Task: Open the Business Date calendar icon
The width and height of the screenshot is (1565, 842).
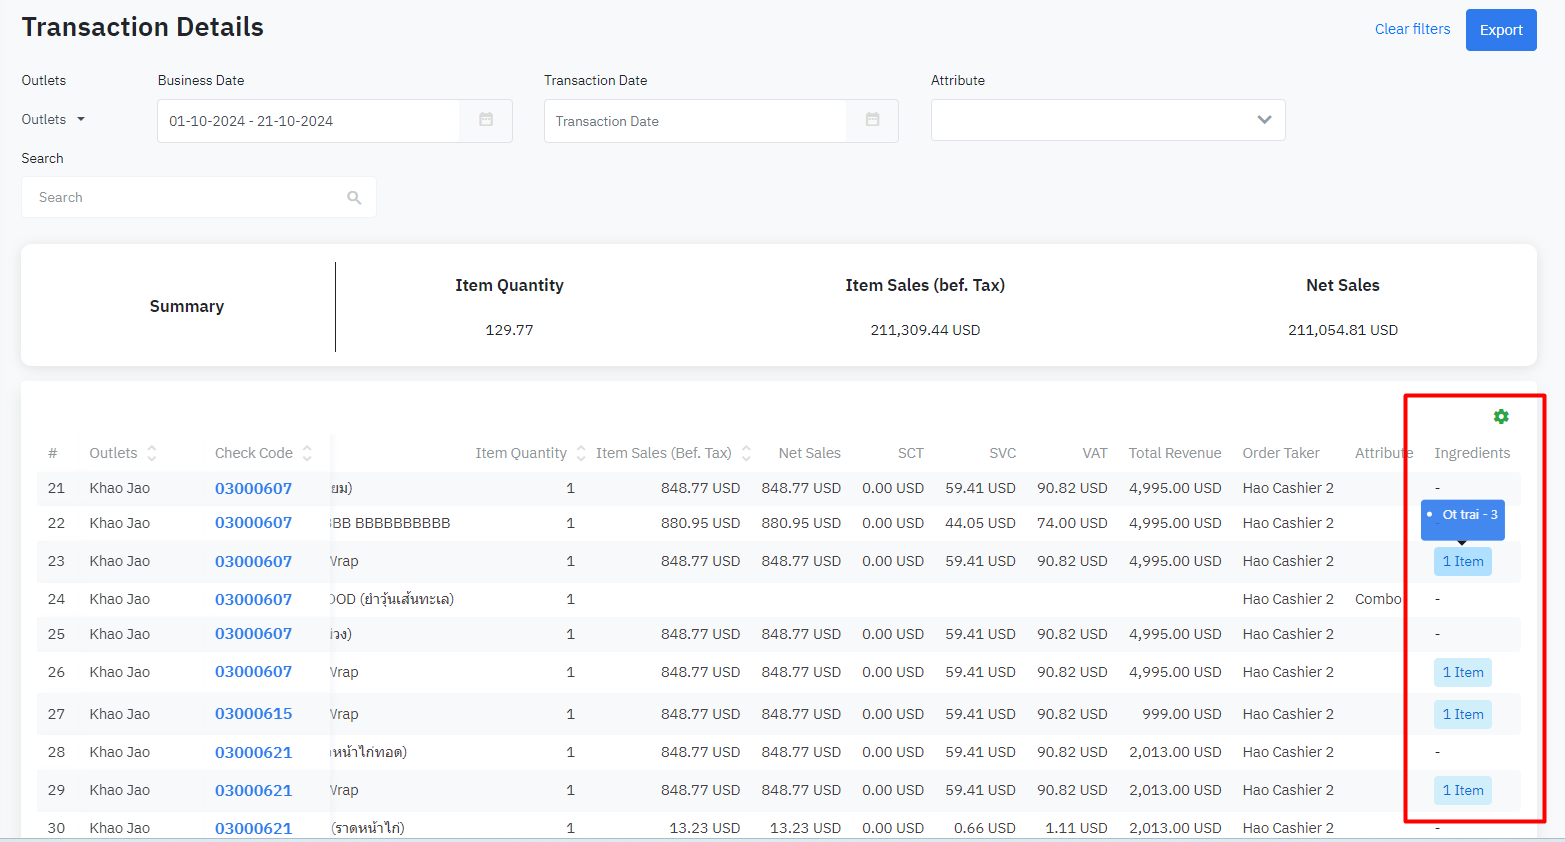Action: point(486,120)
